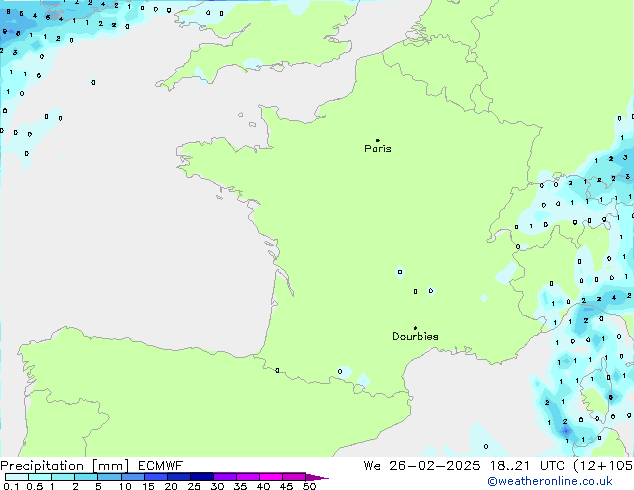This screenshot has width=634, height=490.
Task: Click the Paris location dot marker
Action: coord(378,140)
